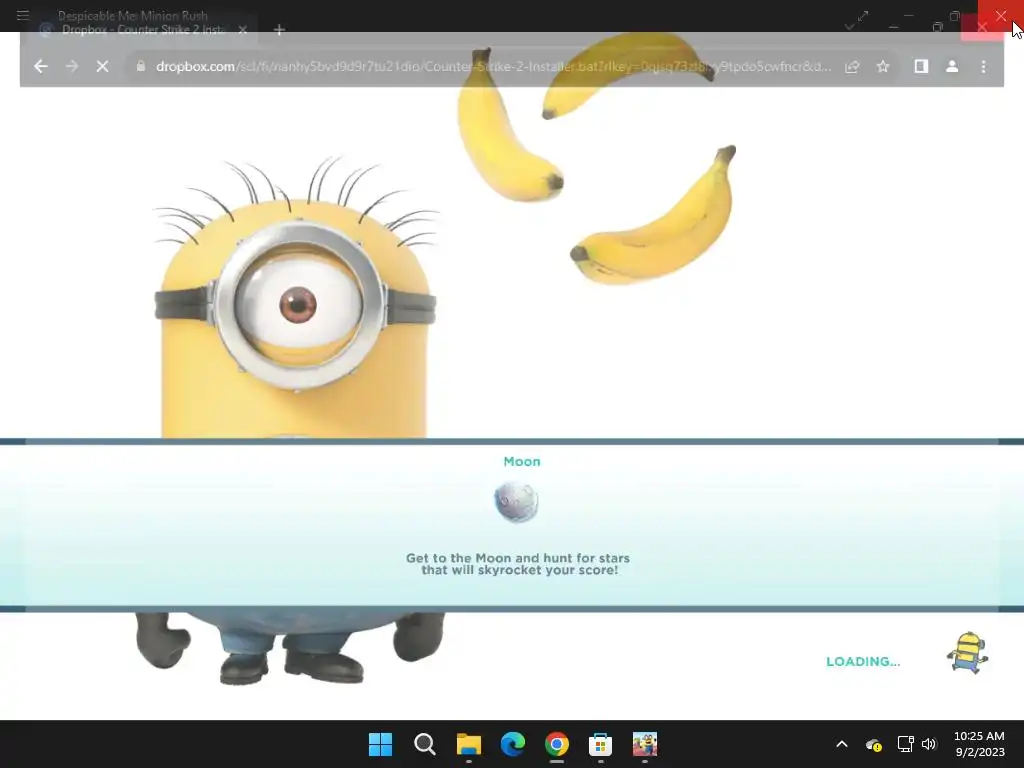This screenshot has width=1024, height=768.
Task: Share this page from the address bar
Action: (852, 67)
